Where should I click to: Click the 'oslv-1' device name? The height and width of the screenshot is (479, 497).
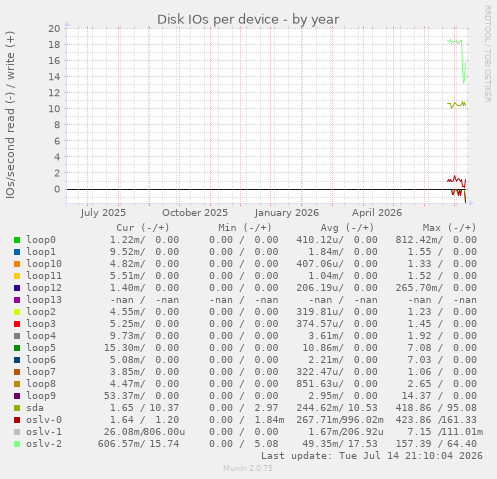coord(44,432)
